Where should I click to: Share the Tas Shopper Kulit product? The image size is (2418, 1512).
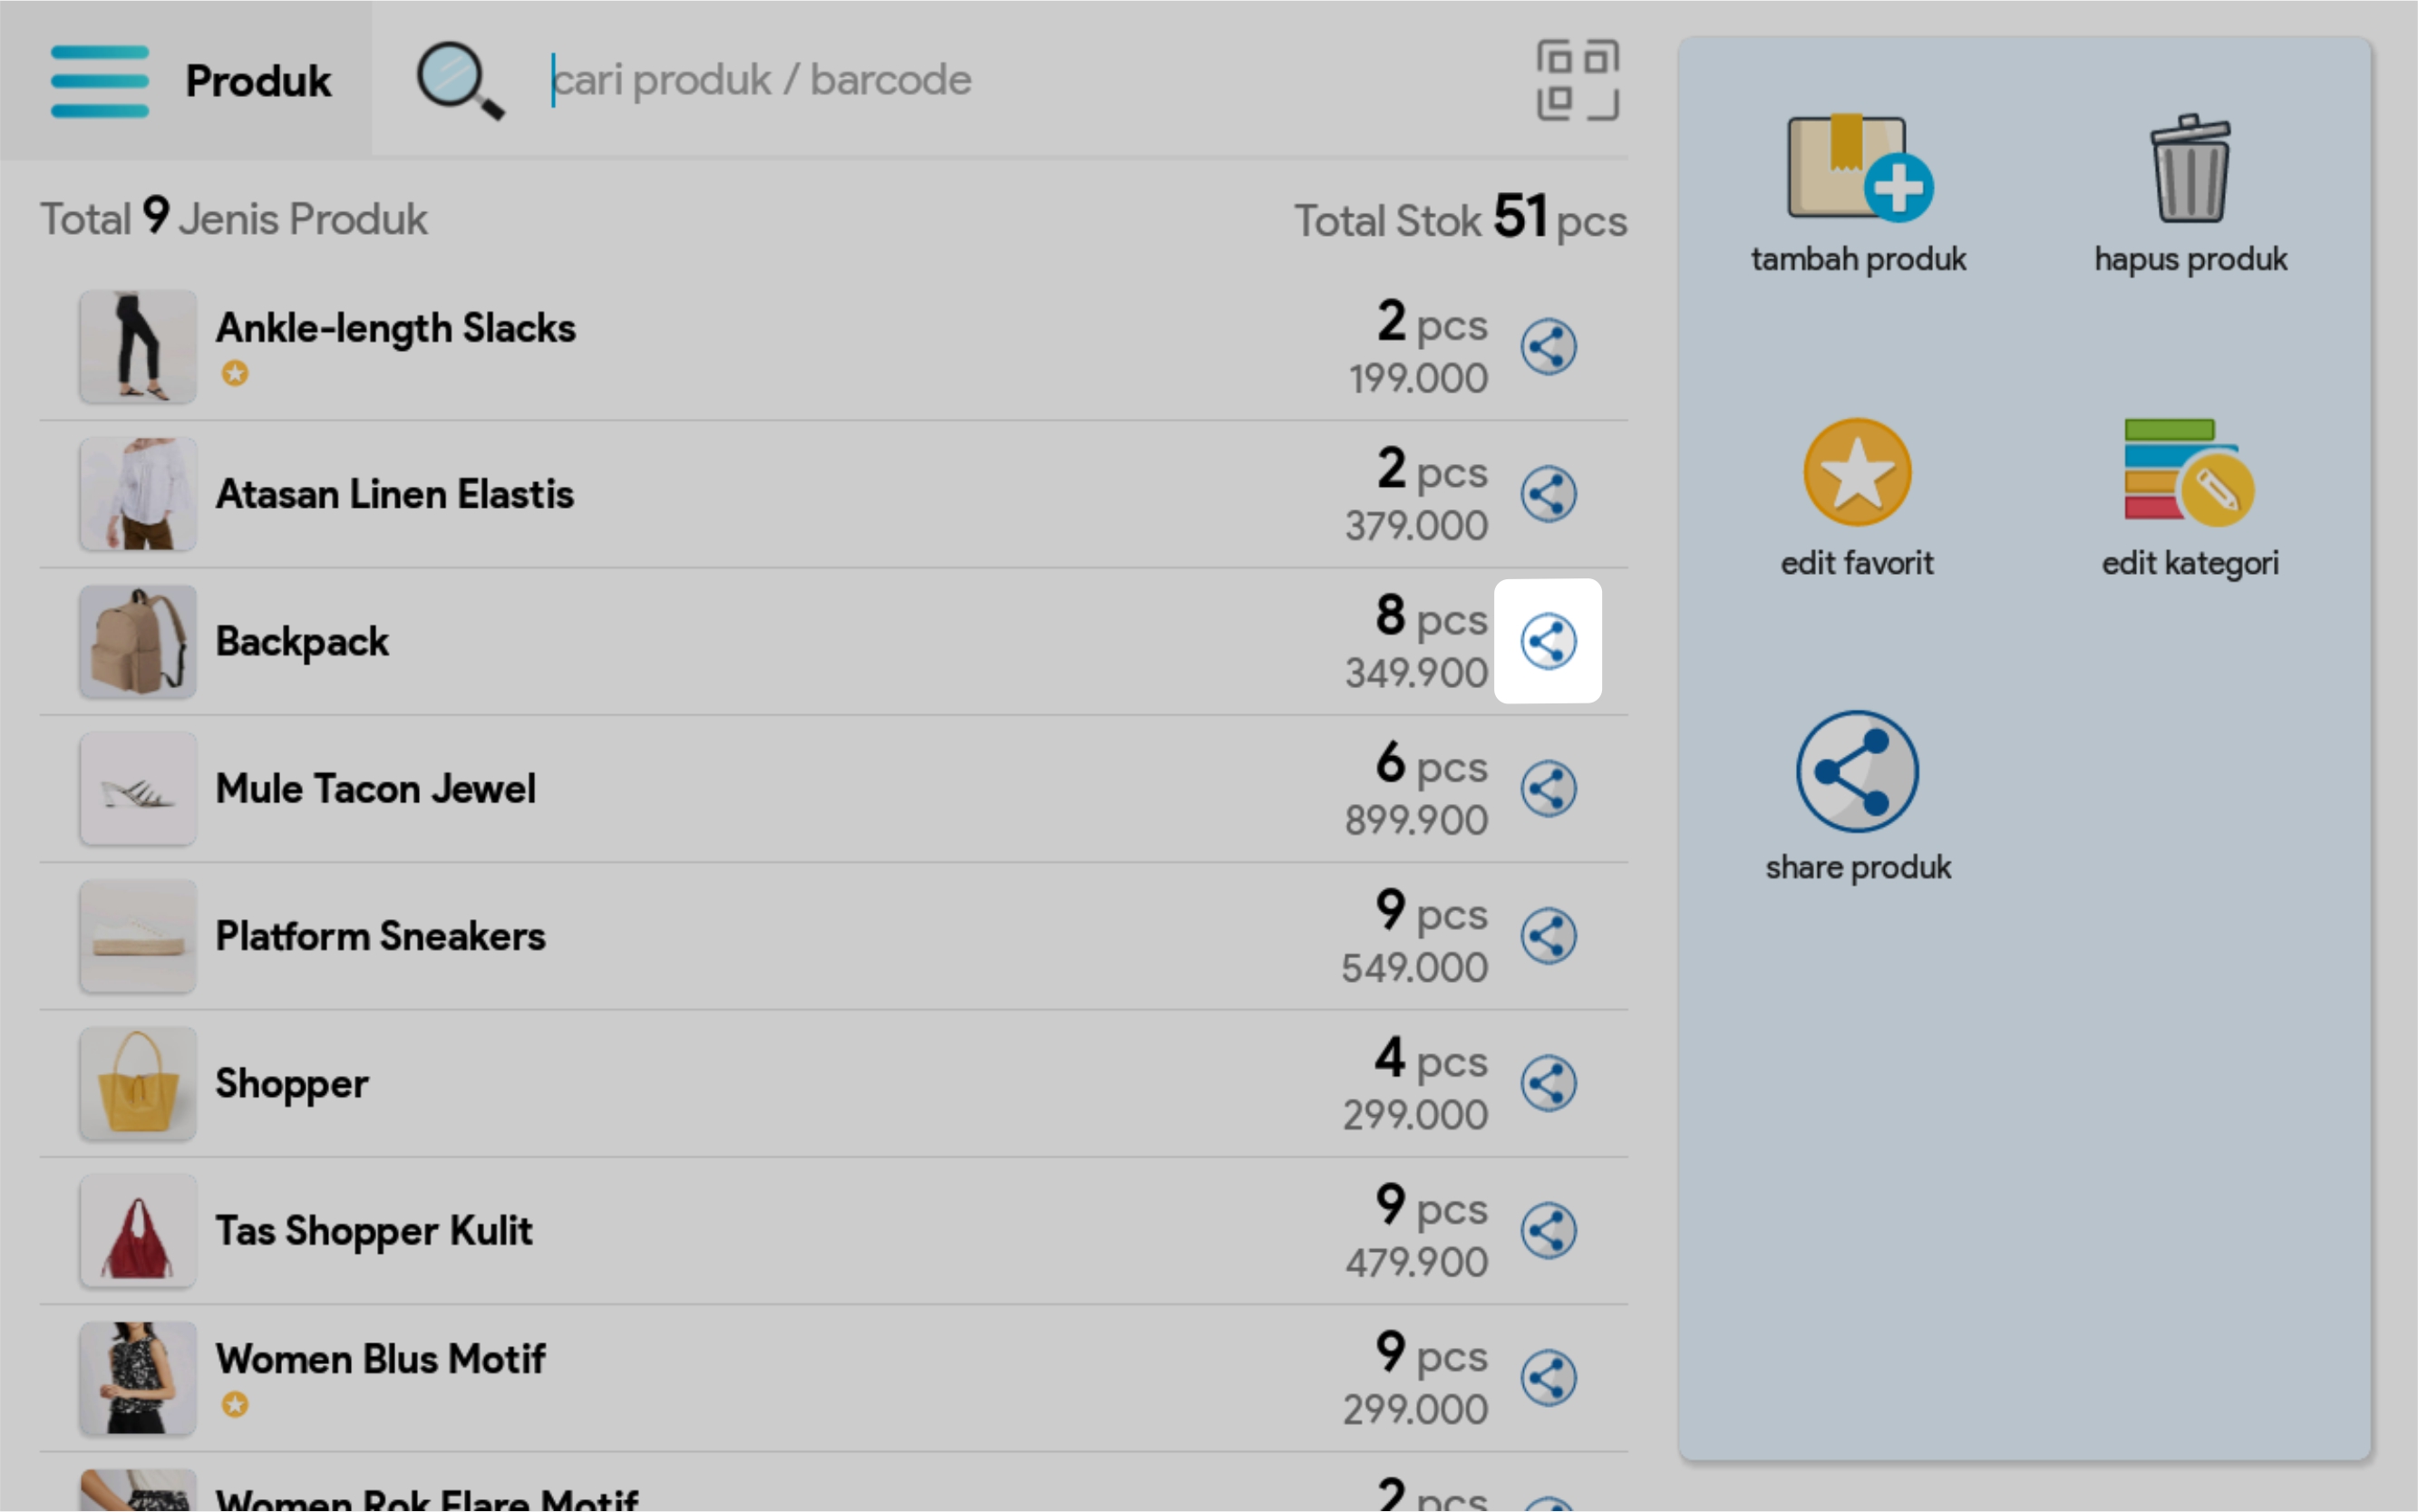coord(1548,1231)
